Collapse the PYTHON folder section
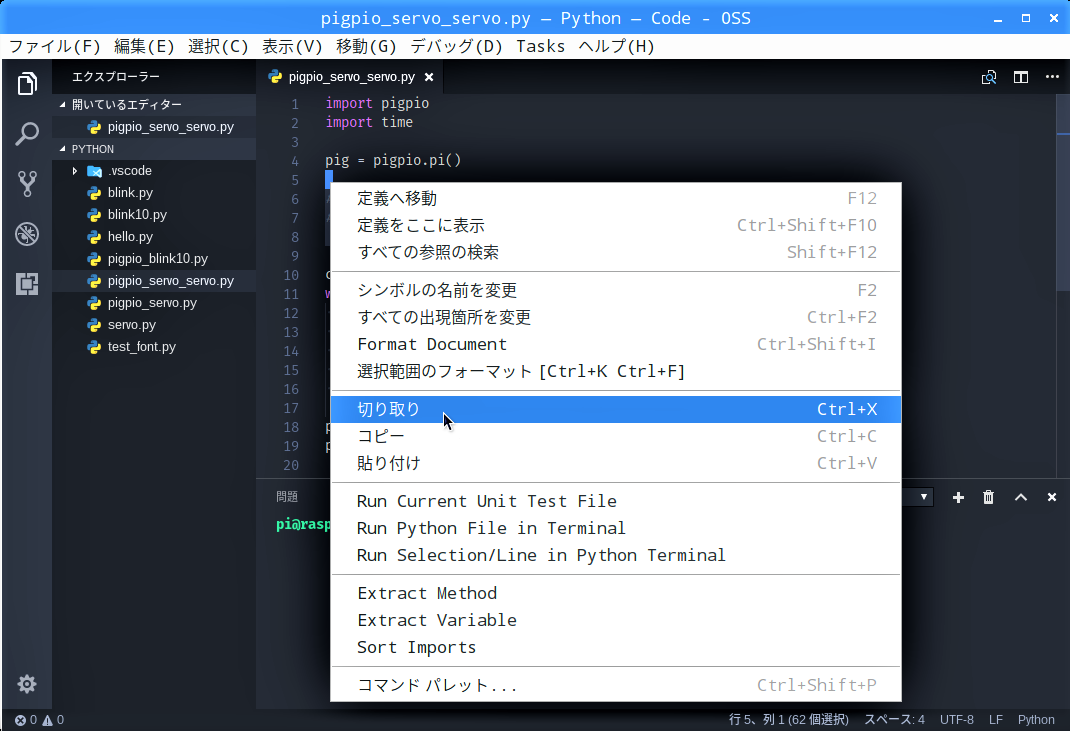Image resolution: width=1070 pixels, height=731 pixels. (x=154, y=149)
